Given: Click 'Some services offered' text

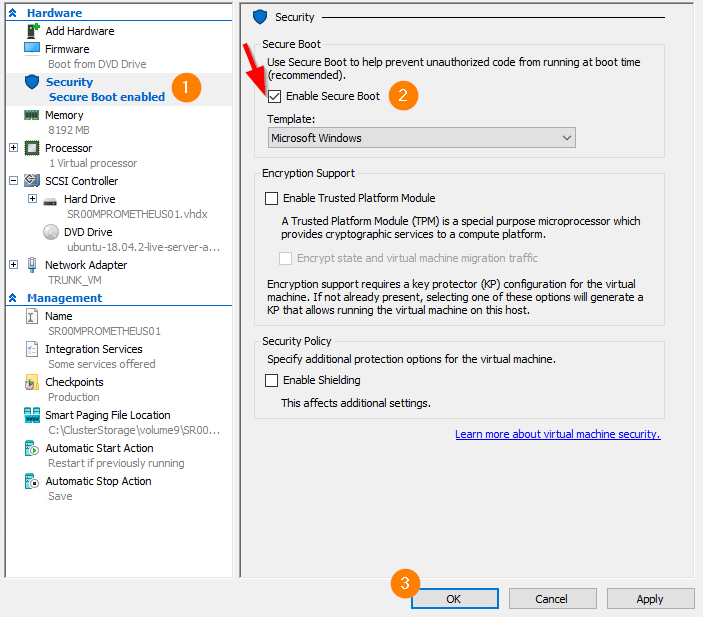Looking at the screenshot, I should click(102, 364).
